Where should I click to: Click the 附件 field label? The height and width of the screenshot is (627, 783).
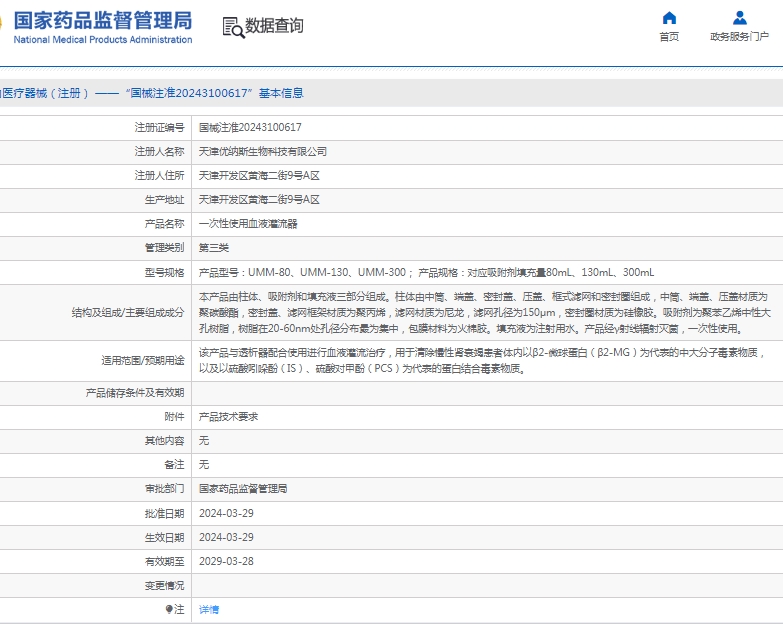[x=174, y=417]
